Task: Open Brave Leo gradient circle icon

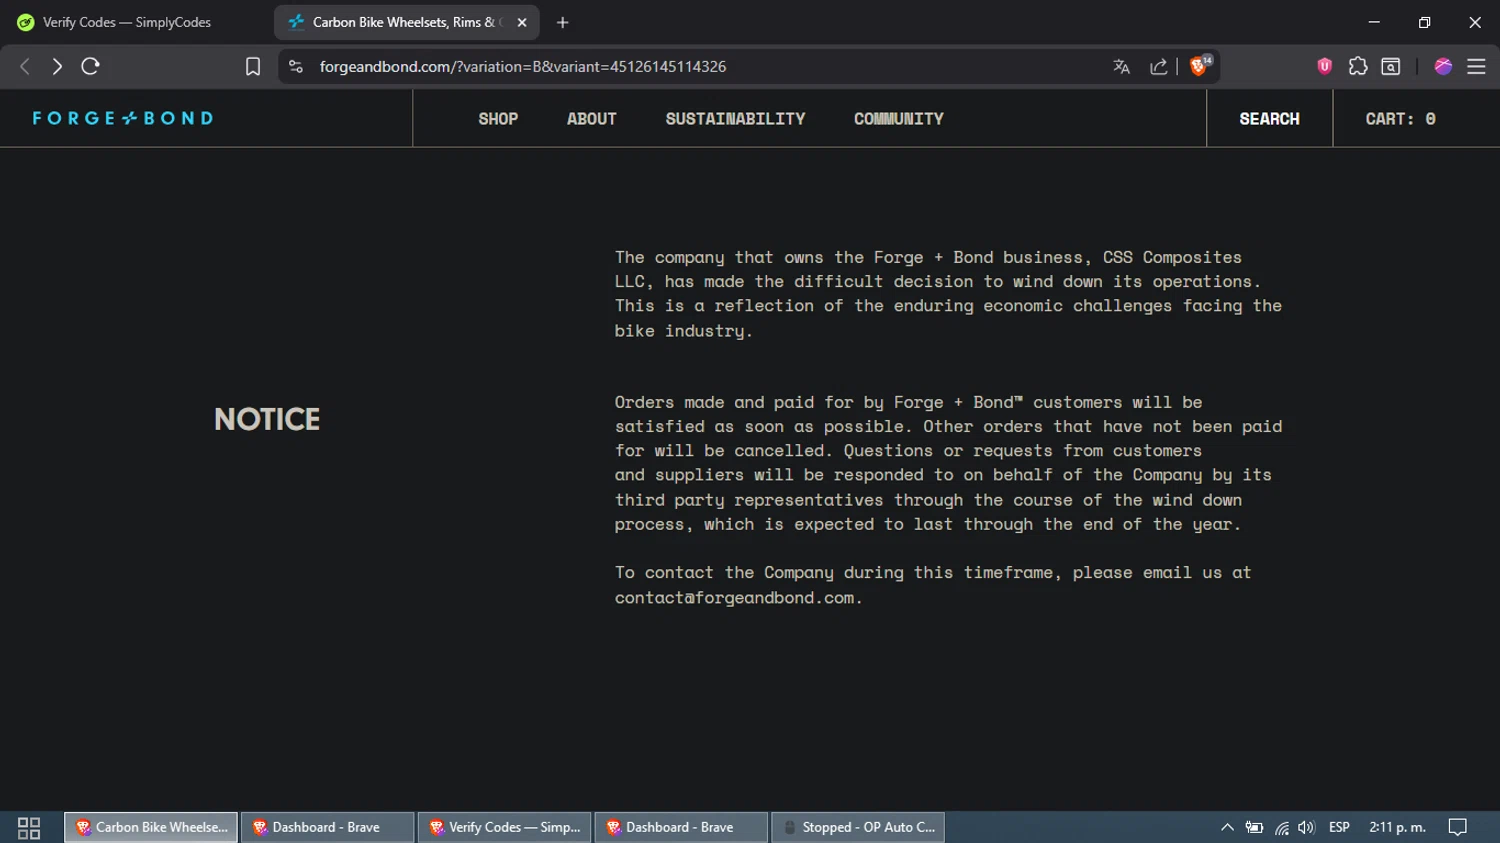Action: pos(1442,66)
